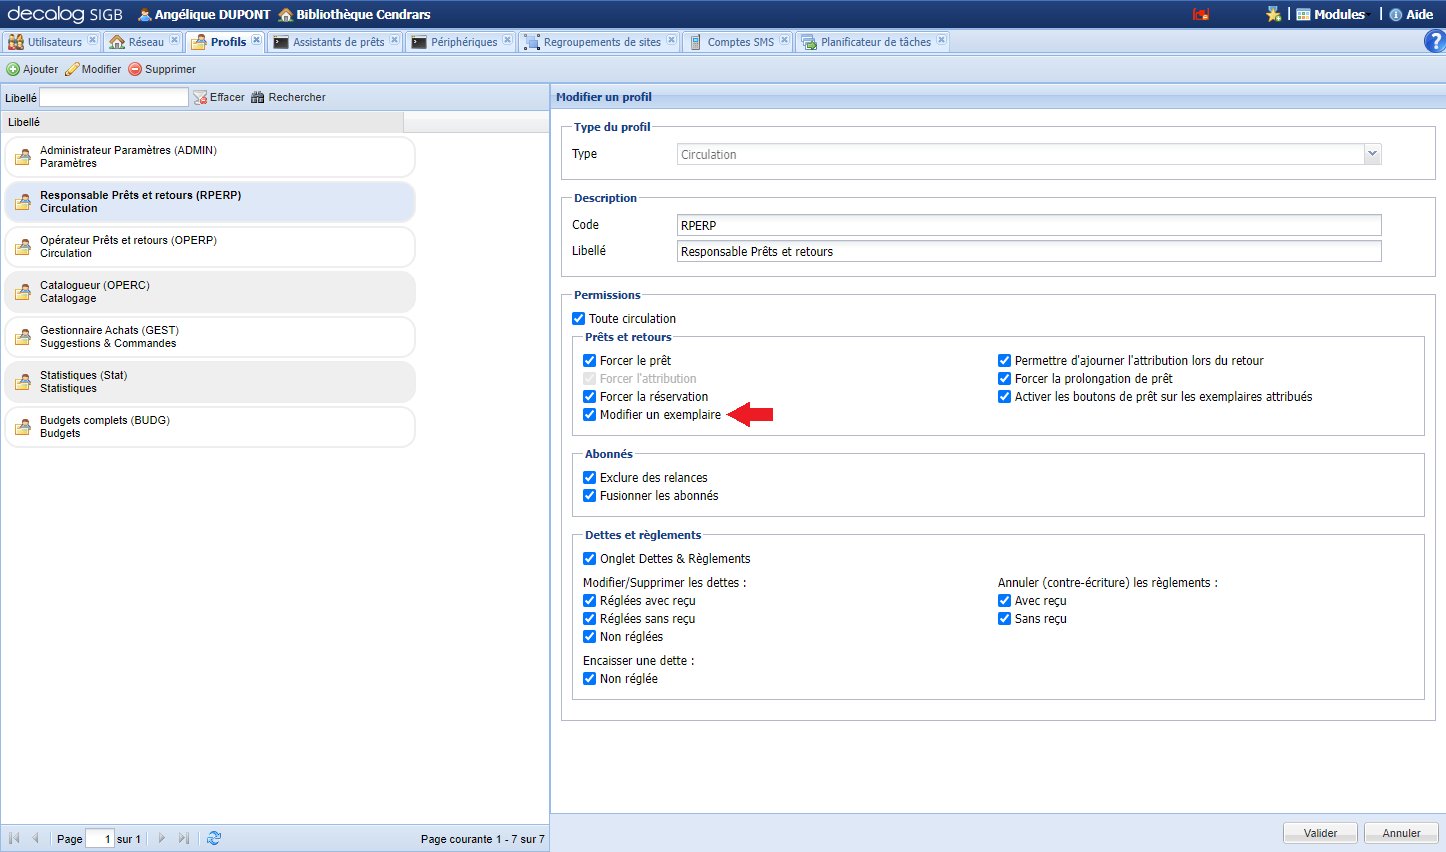Open the Modules menu
The height and width of the screenshot is (852, 1446).
tap(1330, 14)
